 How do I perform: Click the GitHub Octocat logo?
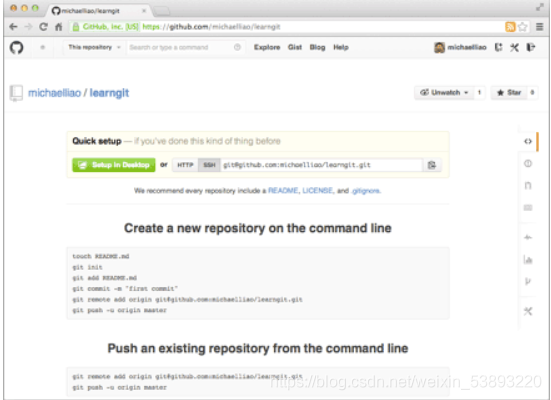click(x=17, y=47)
